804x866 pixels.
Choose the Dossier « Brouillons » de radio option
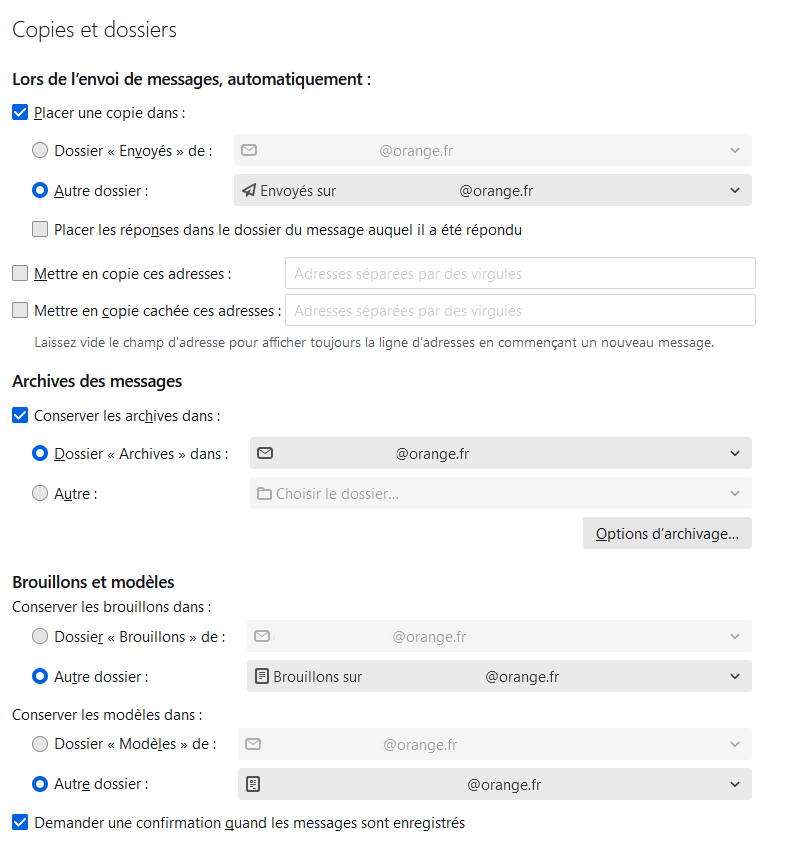tap(40, 636)
